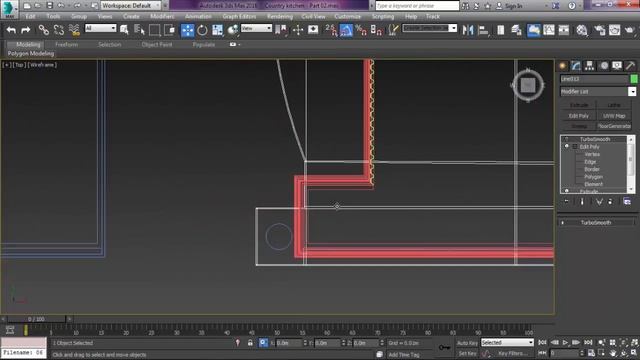
Task: Open the Modifier List dropdown
Action: [x=598, y=91]
